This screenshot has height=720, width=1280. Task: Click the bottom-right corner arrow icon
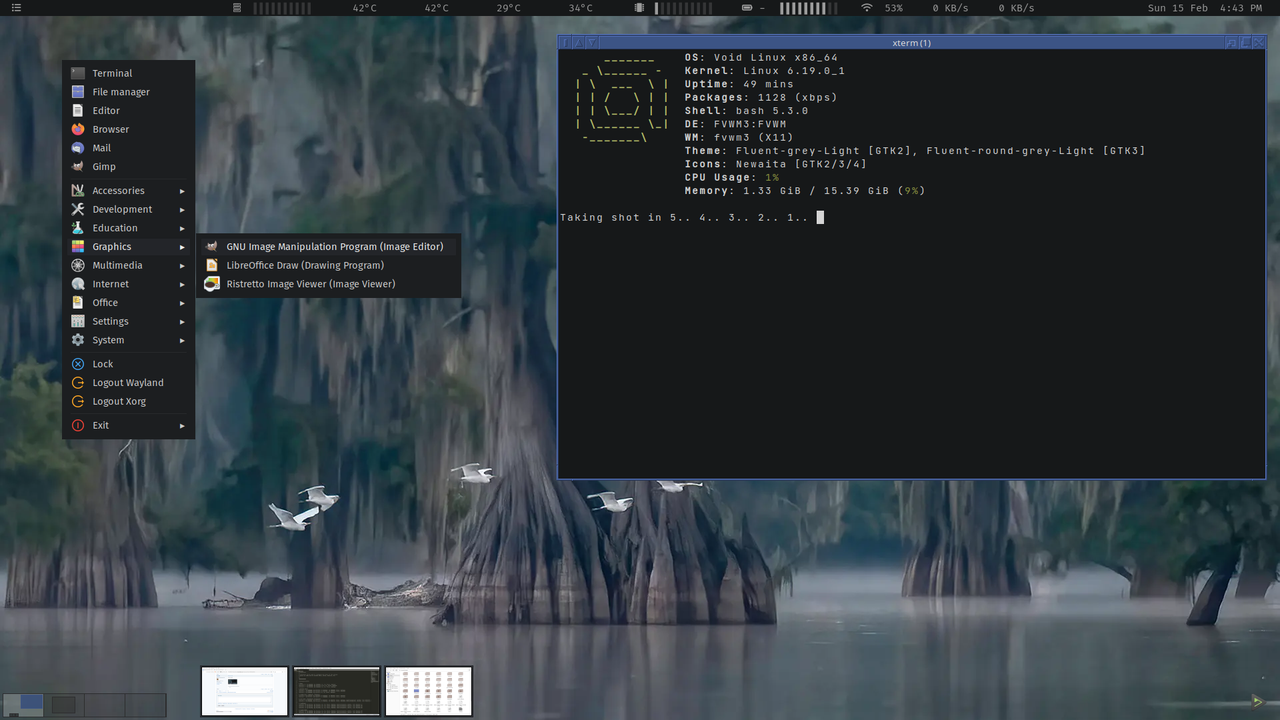click(x=1257, y=701)
